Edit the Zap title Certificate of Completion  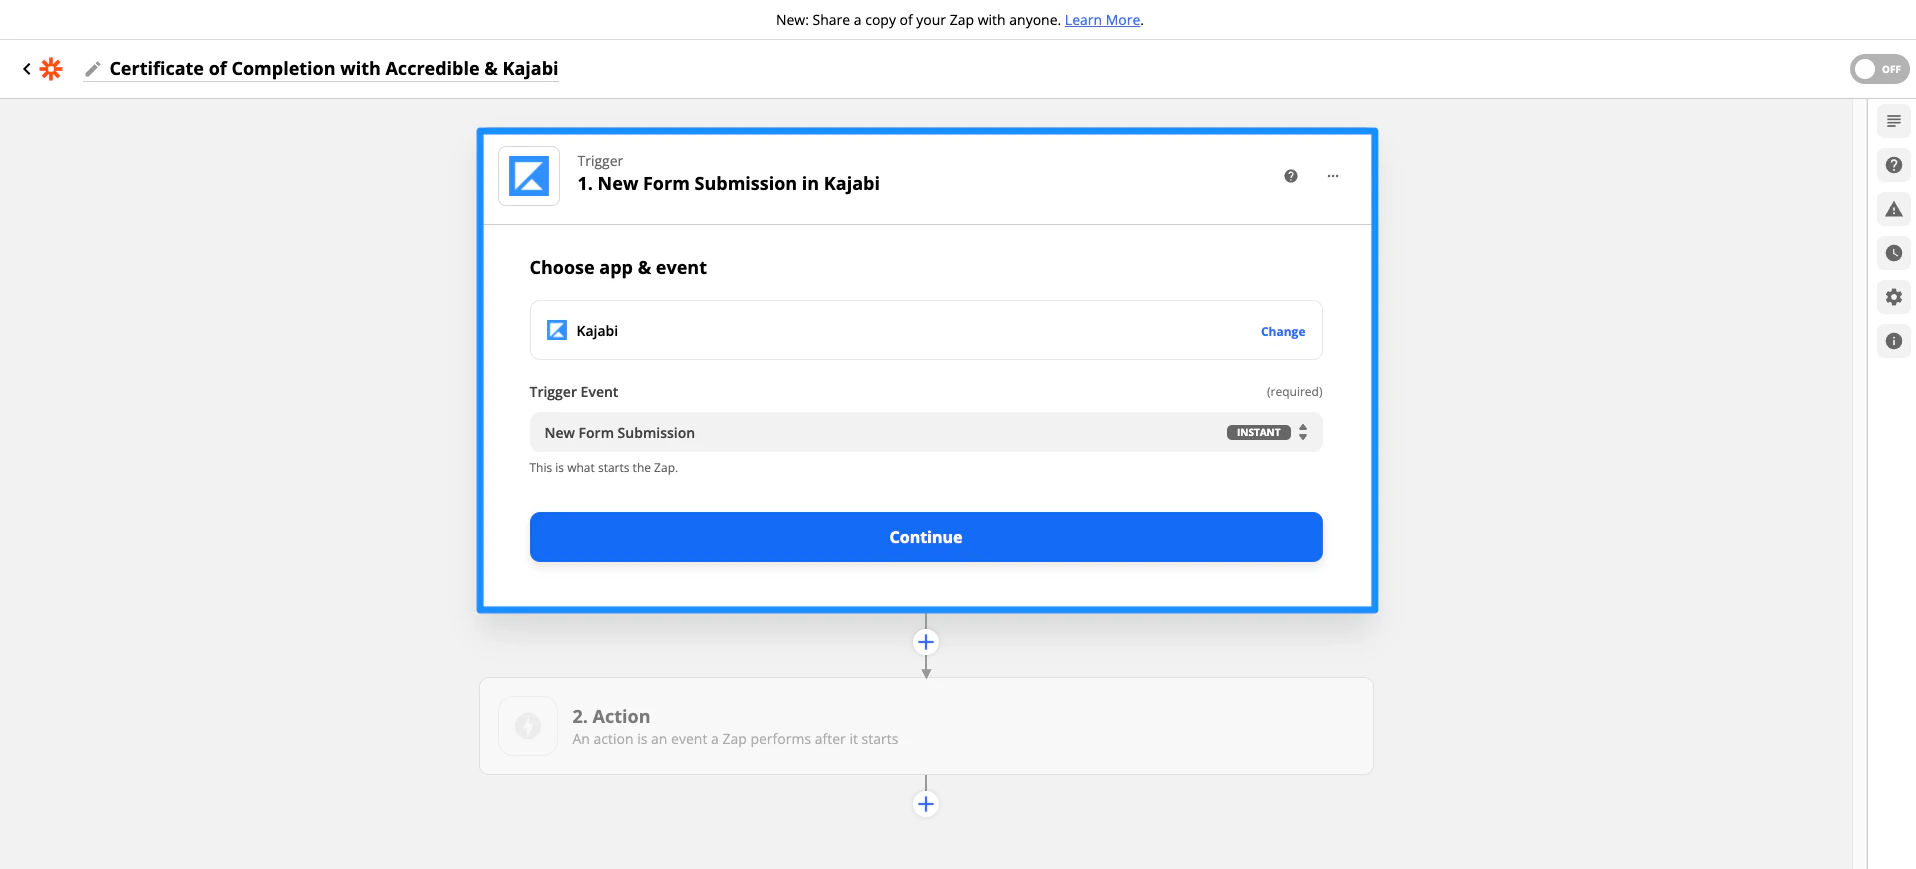(x=334, y=69)
